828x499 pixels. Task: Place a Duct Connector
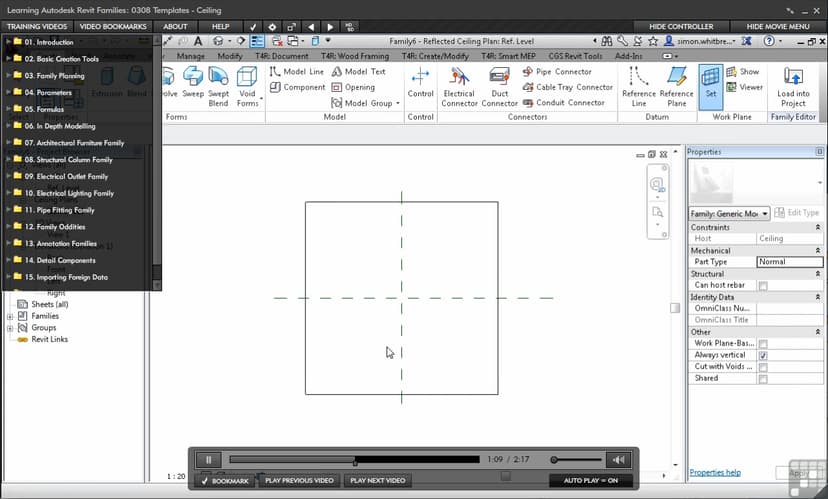(499, 87)
